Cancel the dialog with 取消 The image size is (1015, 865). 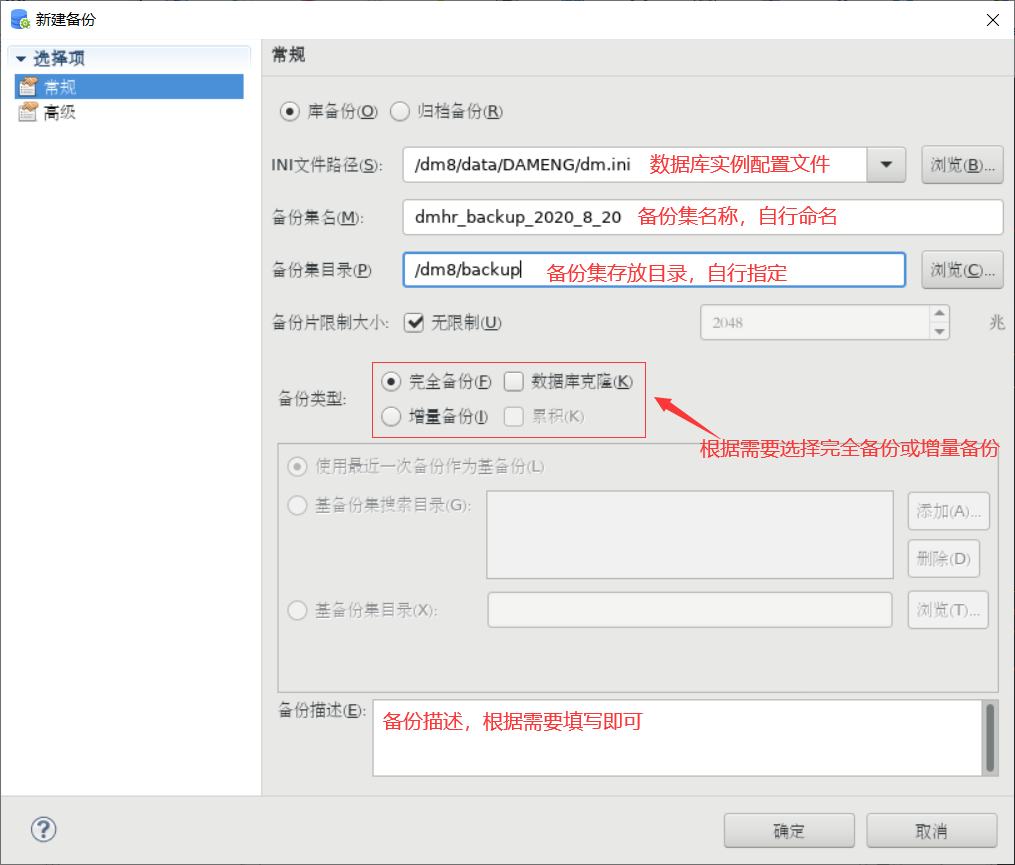tap(931, 831)
